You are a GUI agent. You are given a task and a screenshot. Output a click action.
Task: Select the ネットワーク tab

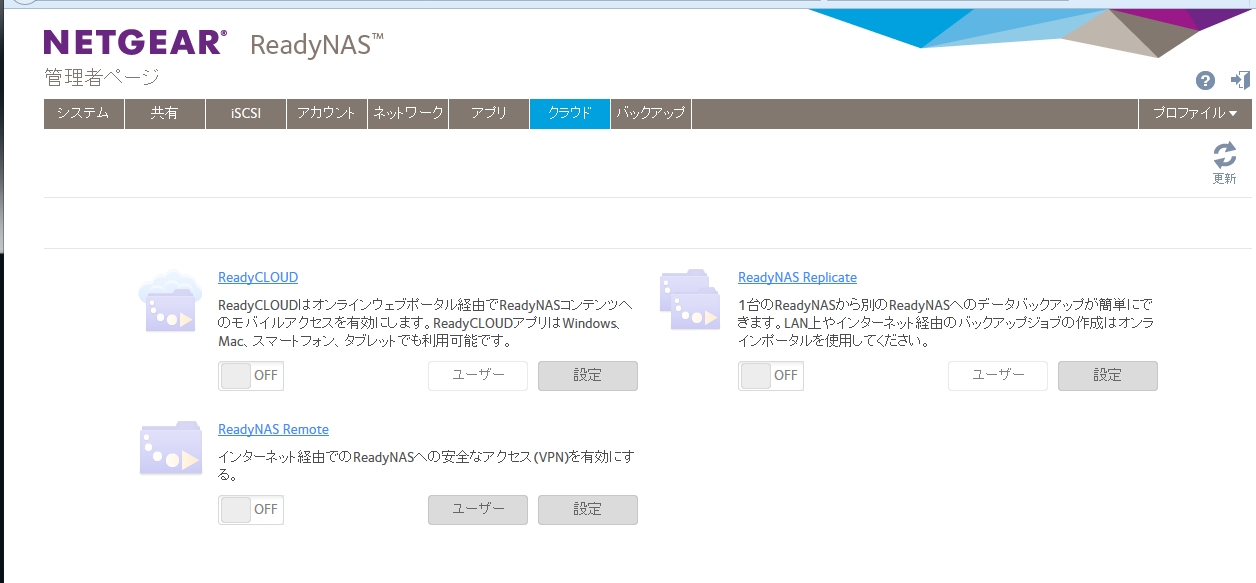pyautogui.click(x=408, y=114)
